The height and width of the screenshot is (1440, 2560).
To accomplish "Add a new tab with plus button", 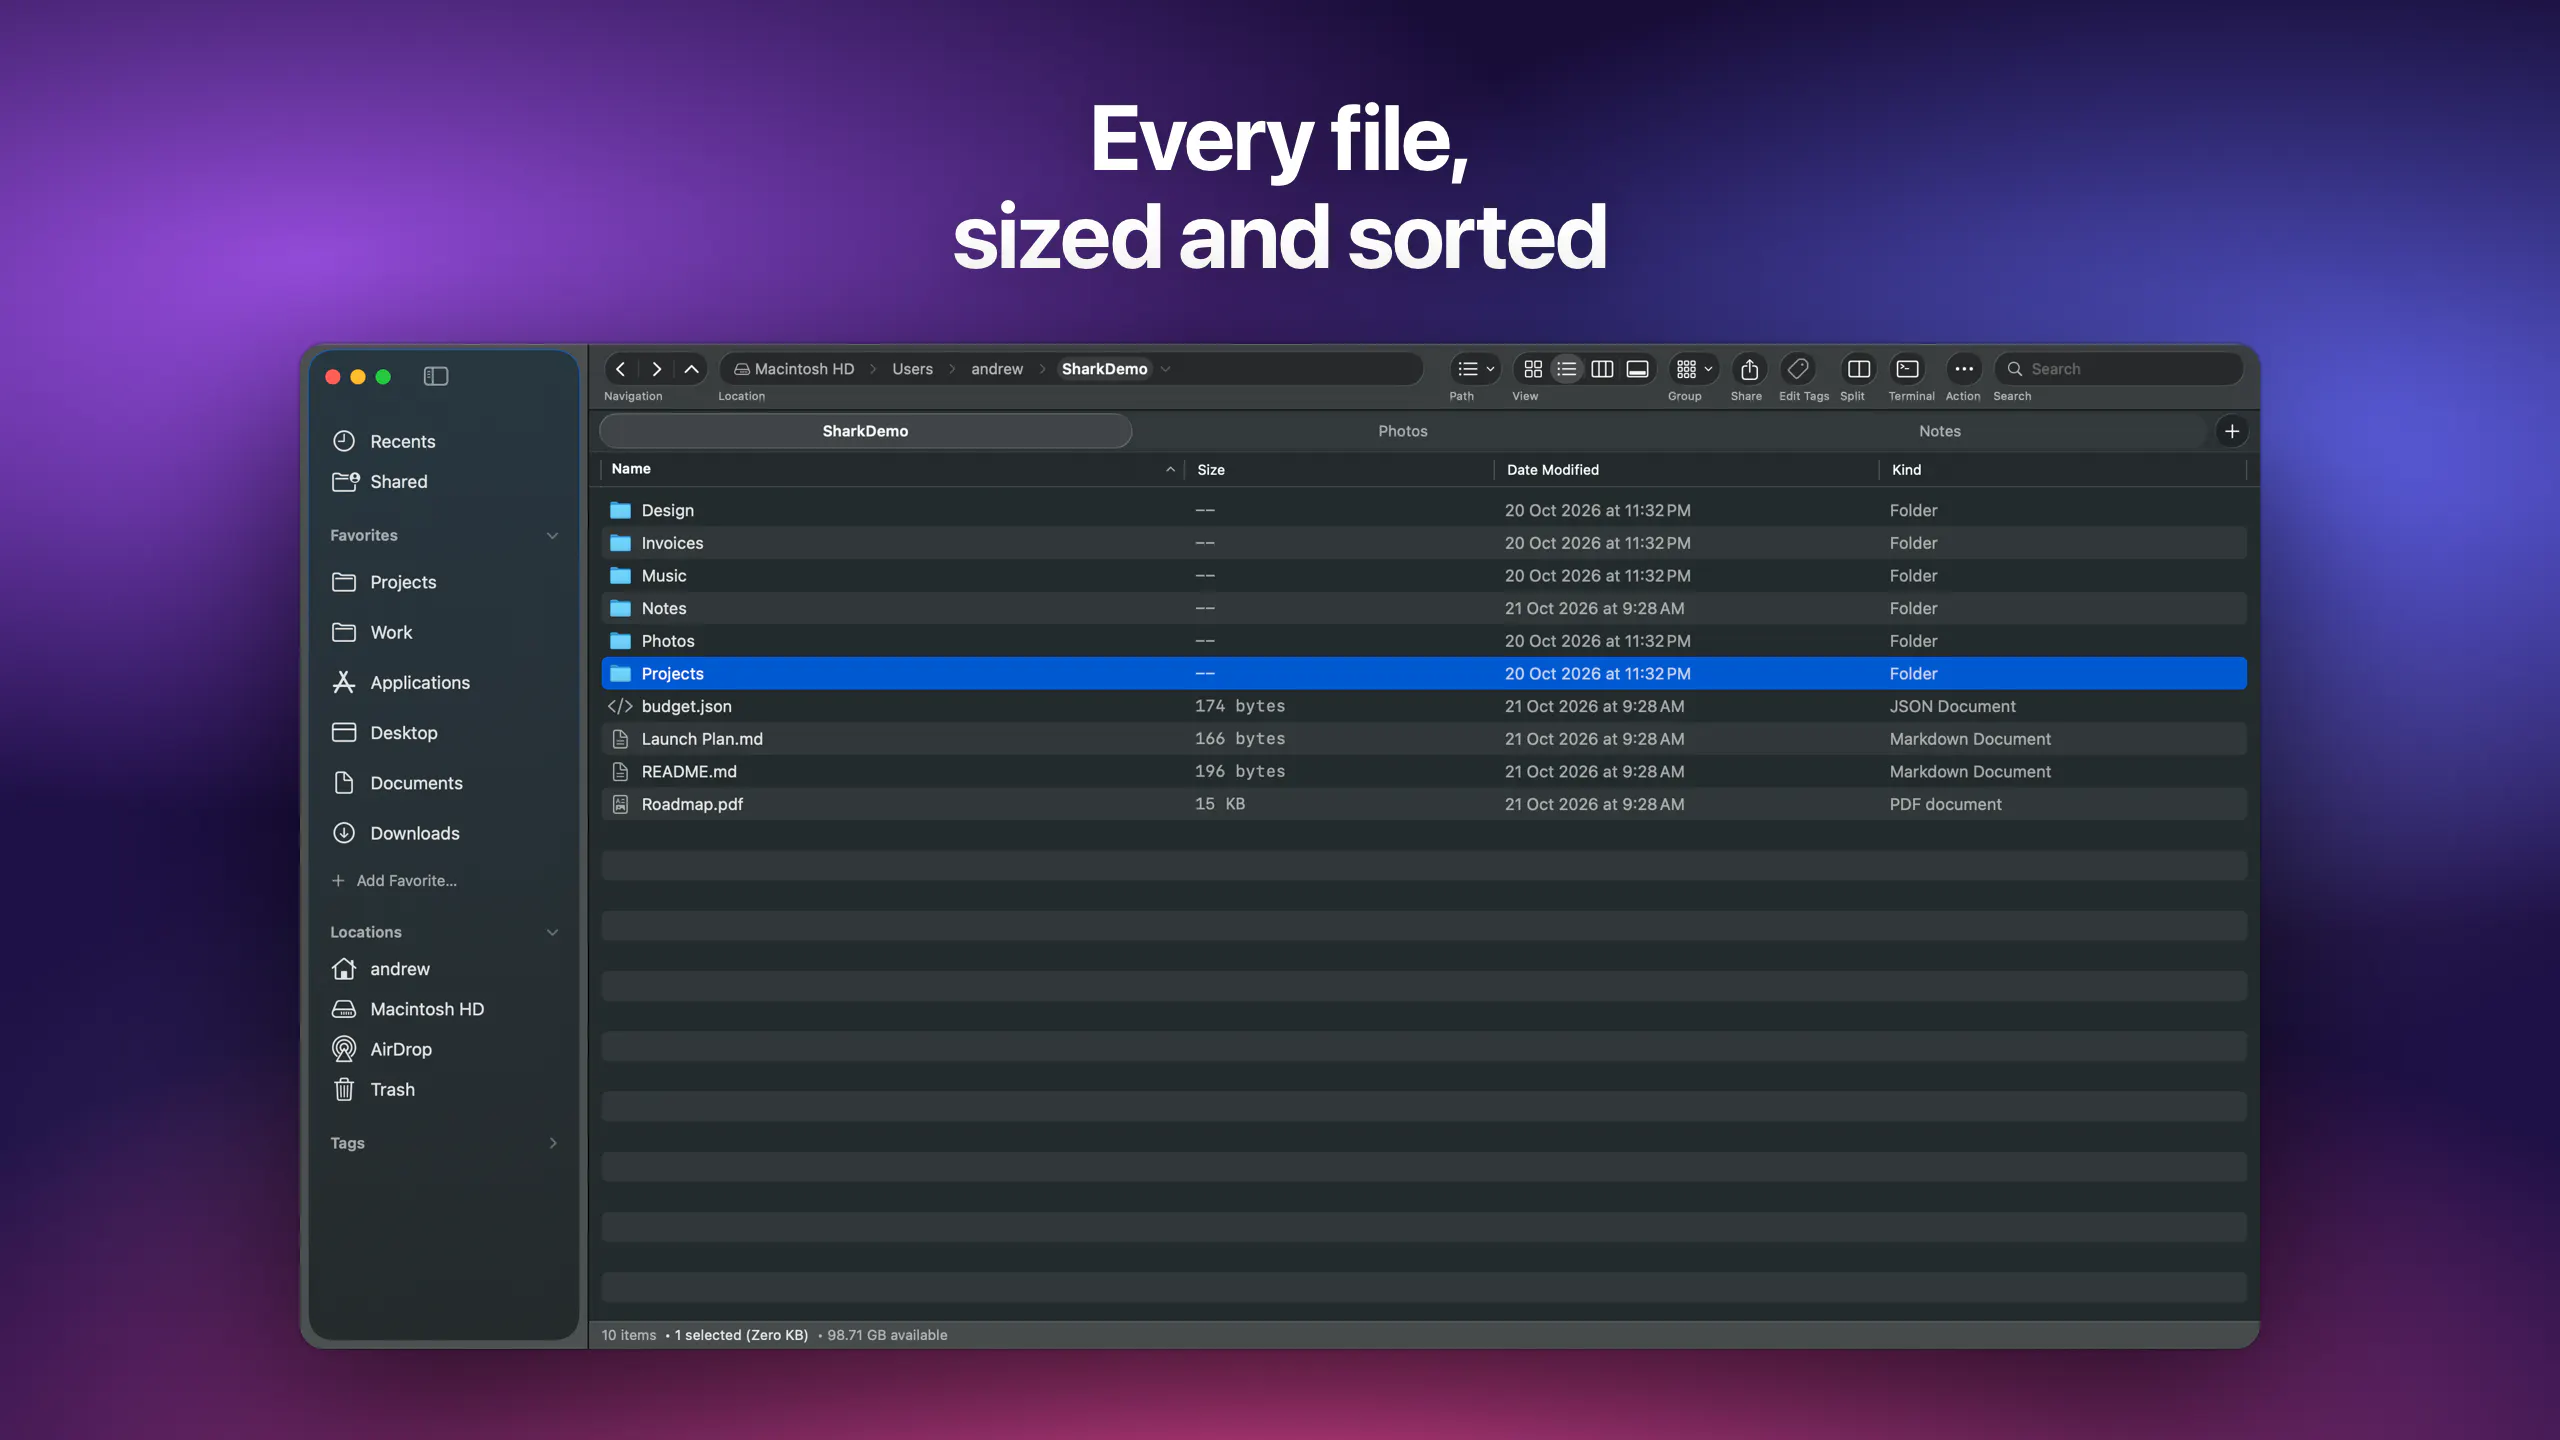I will pyautogui.click(x=2231, y=431).
